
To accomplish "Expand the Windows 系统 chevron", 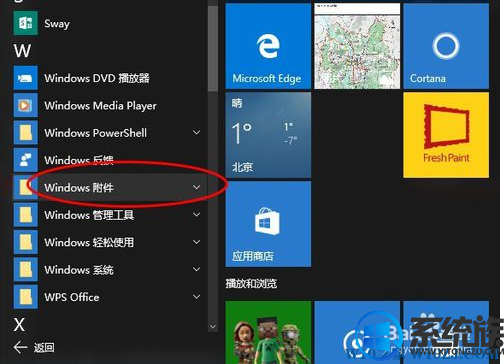I will (x=197, y=269).
